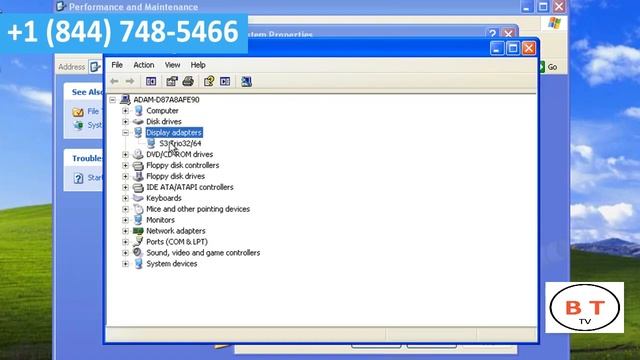Screen dimensions: 640x360
Task: Expand the Floppy disk controllers node
Action: point(125,165)
